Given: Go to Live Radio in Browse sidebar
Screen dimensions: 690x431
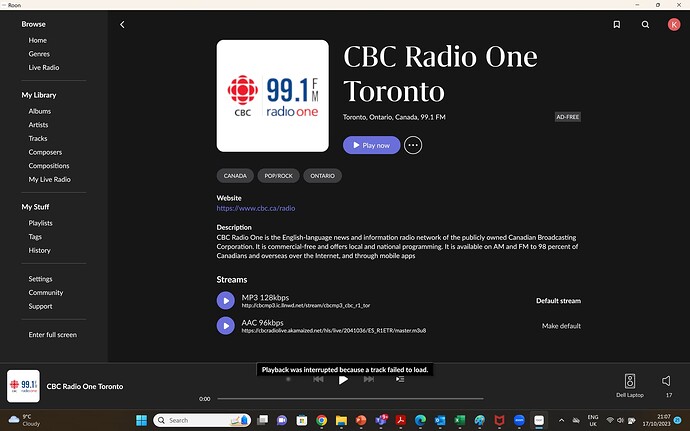Looking at the screenshot, I should point(43,67).
